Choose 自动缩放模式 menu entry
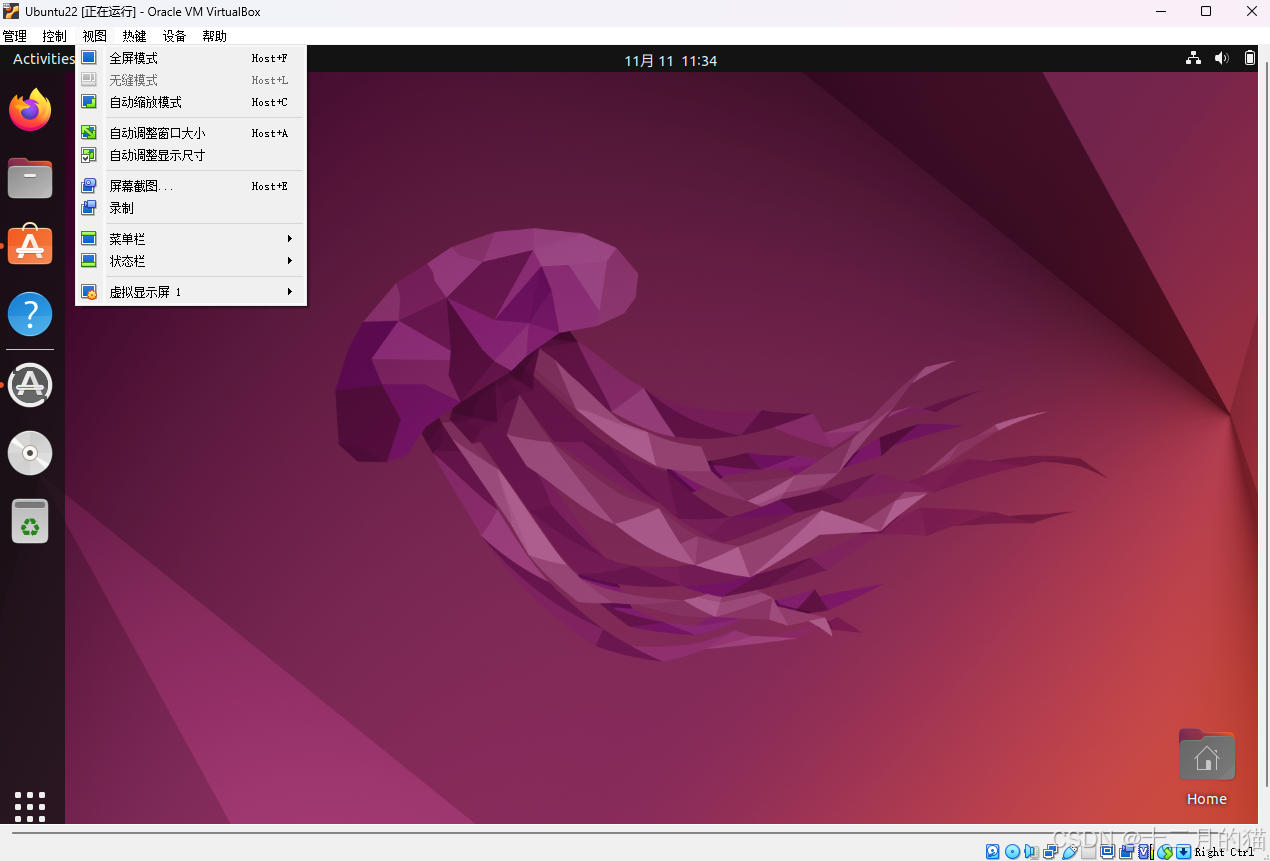The width and height of the screenshot is (1270, 861). point(190,102)
